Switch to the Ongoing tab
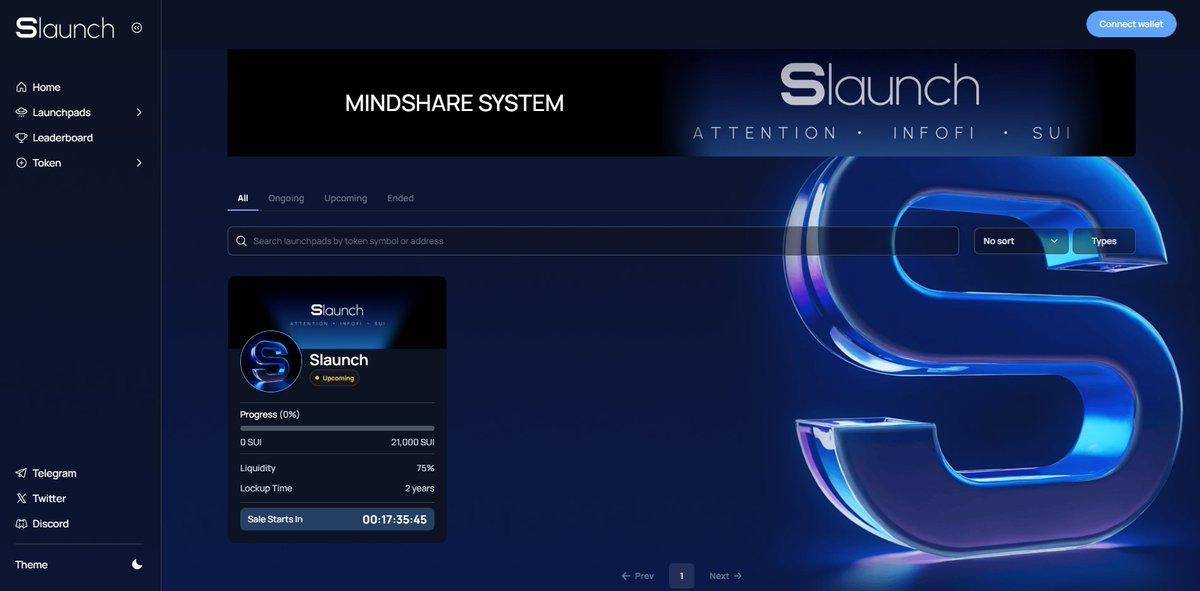Image resolution: width=1200 pixels, height=591 pixels. (286, 197)
